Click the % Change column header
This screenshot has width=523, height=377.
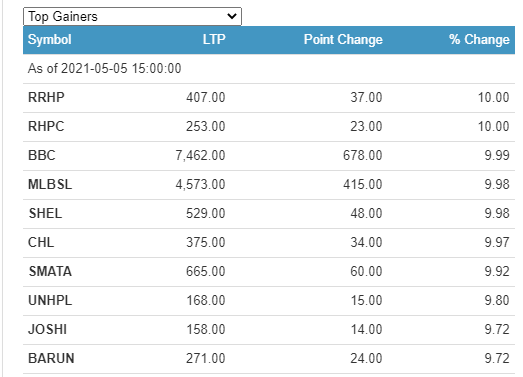coord(479,40)
